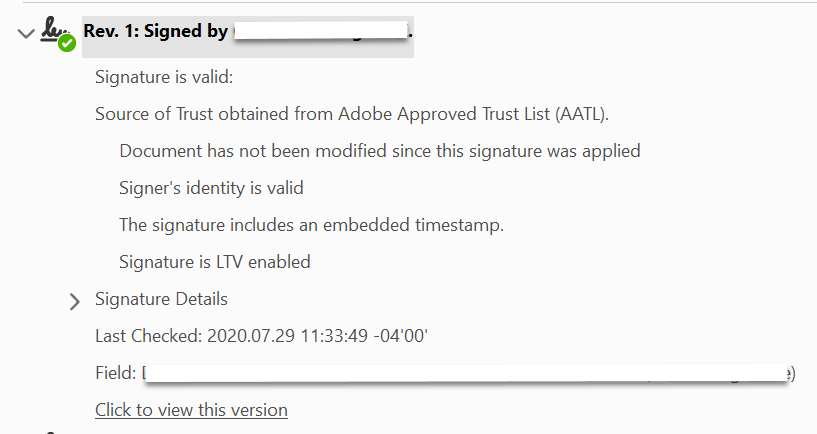Select 'Signature is LTV enabled' entry
The height and width of the screenshot is (434, 817).
(x=214, y=262)
